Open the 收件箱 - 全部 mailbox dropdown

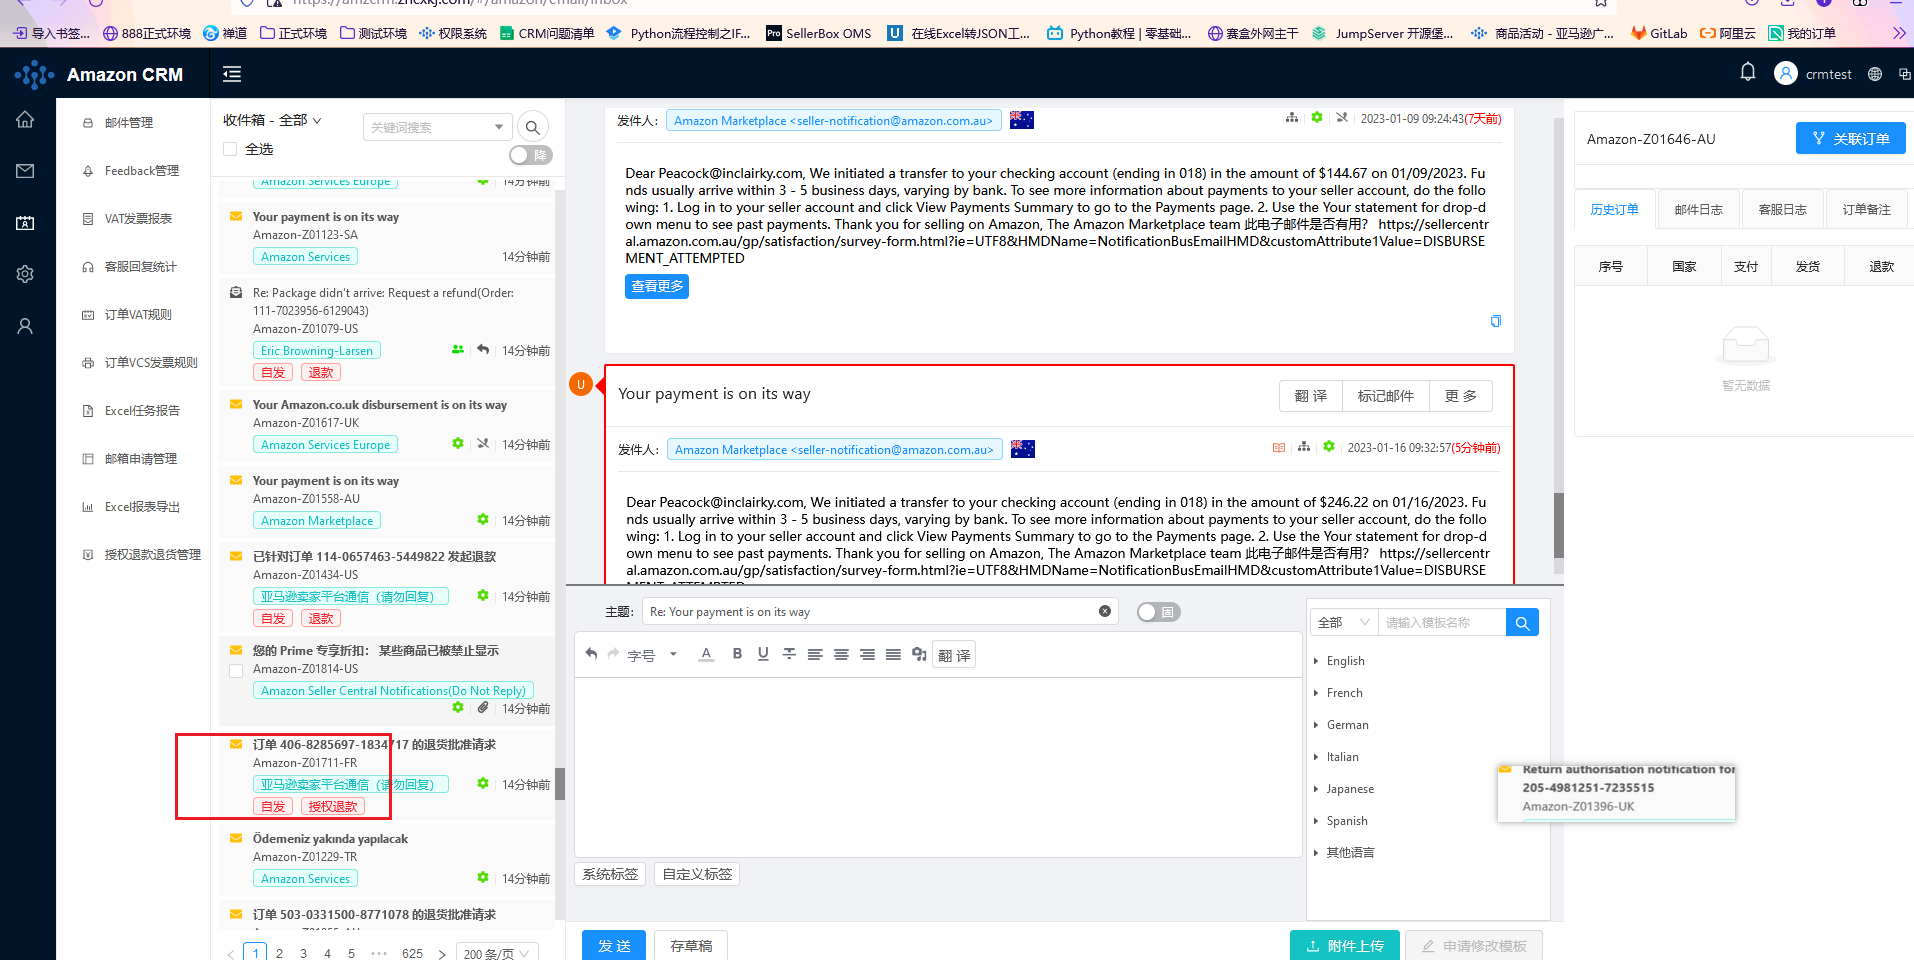(x=273, y=120)
